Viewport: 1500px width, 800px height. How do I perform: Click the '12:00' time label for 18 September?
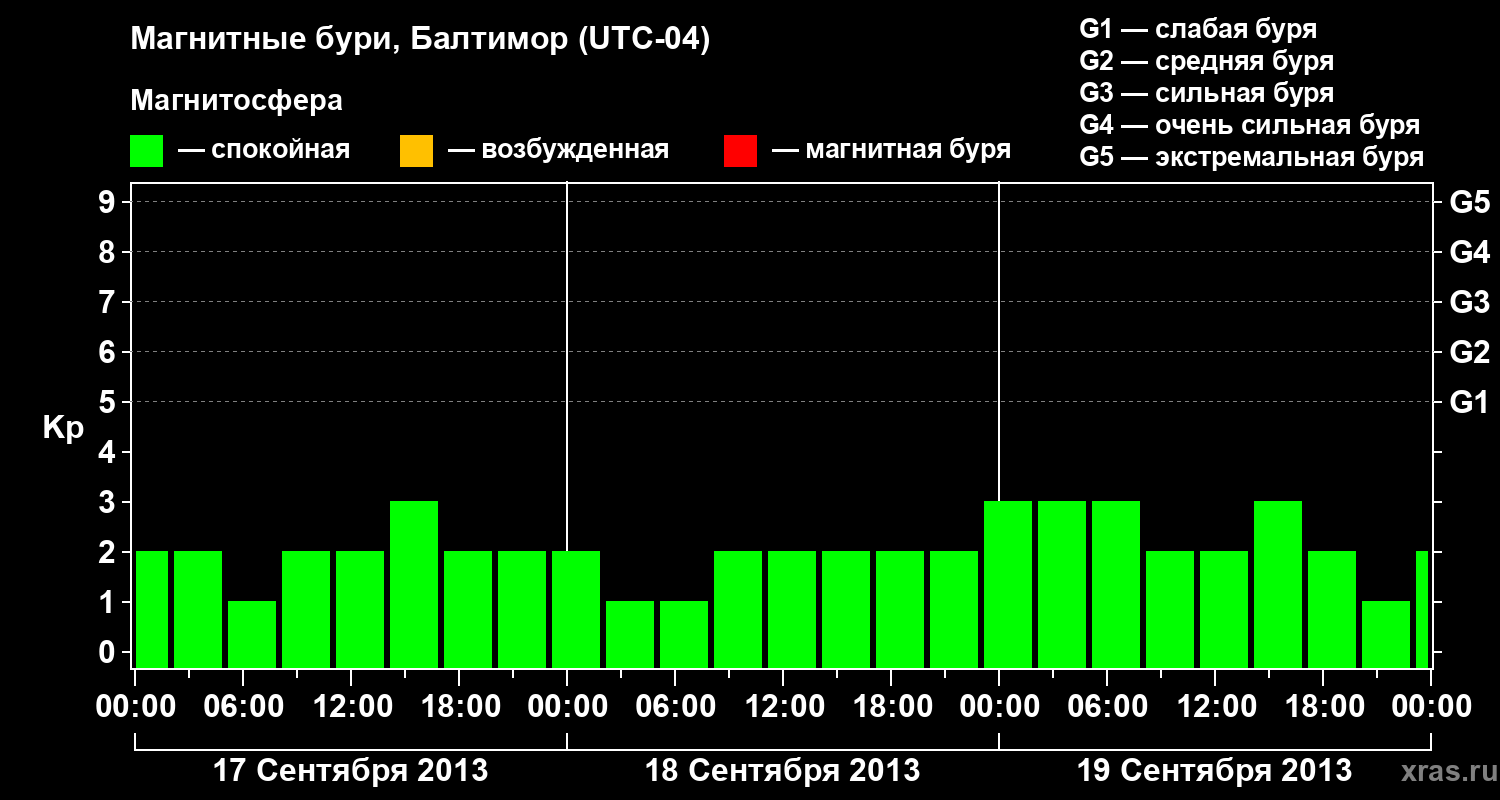[783, 707]
